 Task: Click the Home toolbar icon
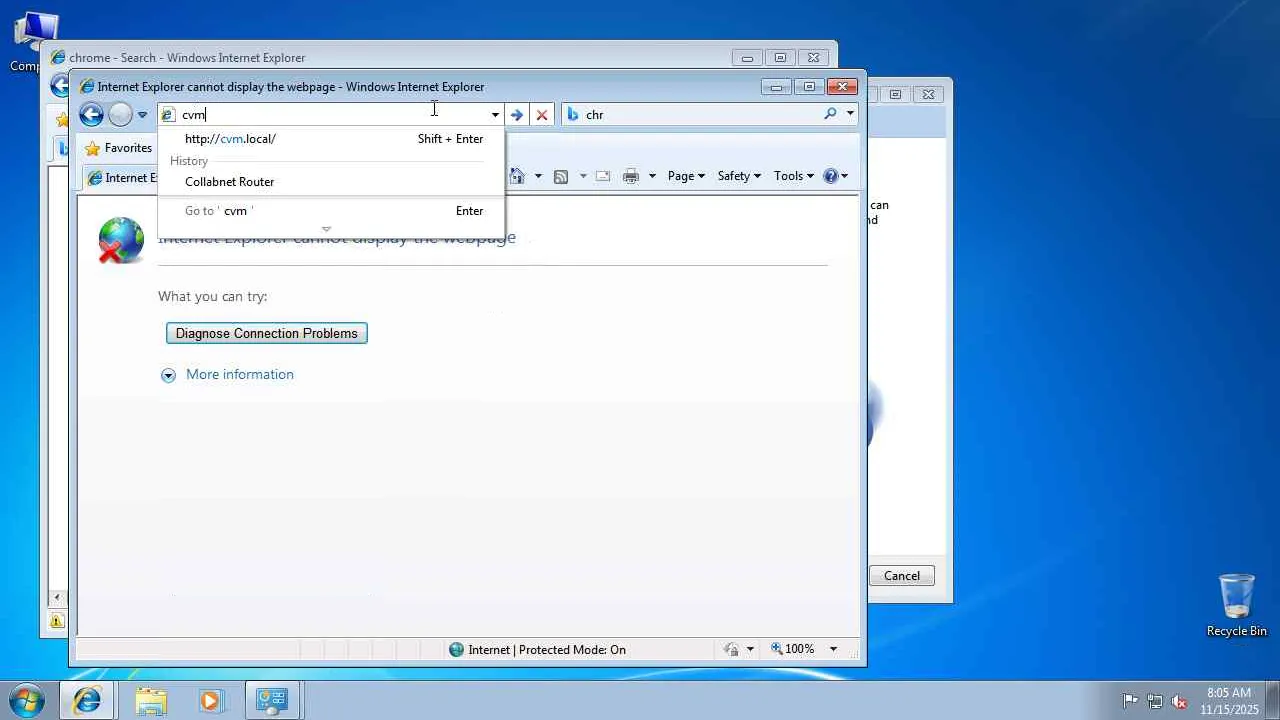coord(517,176)
